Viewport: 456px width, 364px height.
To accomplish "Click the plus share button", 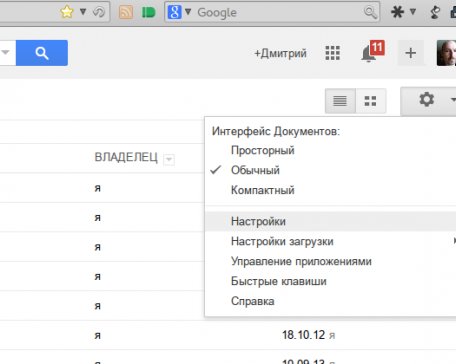I will (x=410, y=53).
